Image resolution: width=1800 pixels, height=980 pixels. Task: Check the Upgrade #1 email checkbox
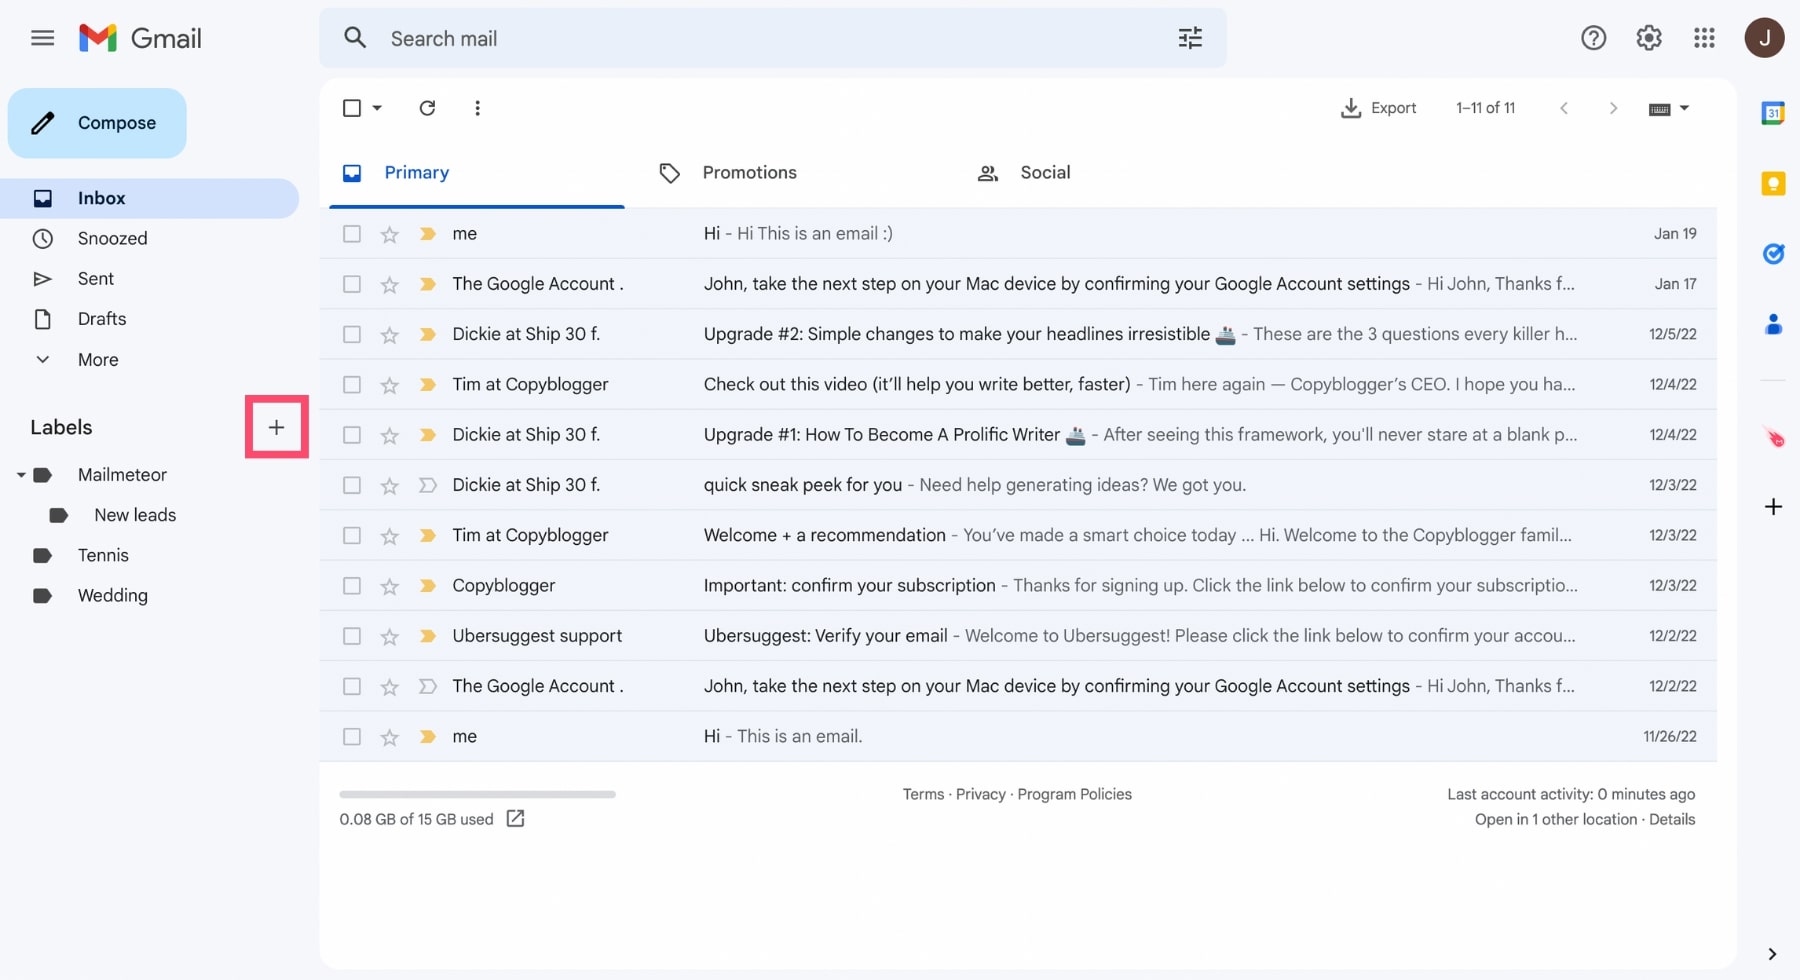(352, 435)
